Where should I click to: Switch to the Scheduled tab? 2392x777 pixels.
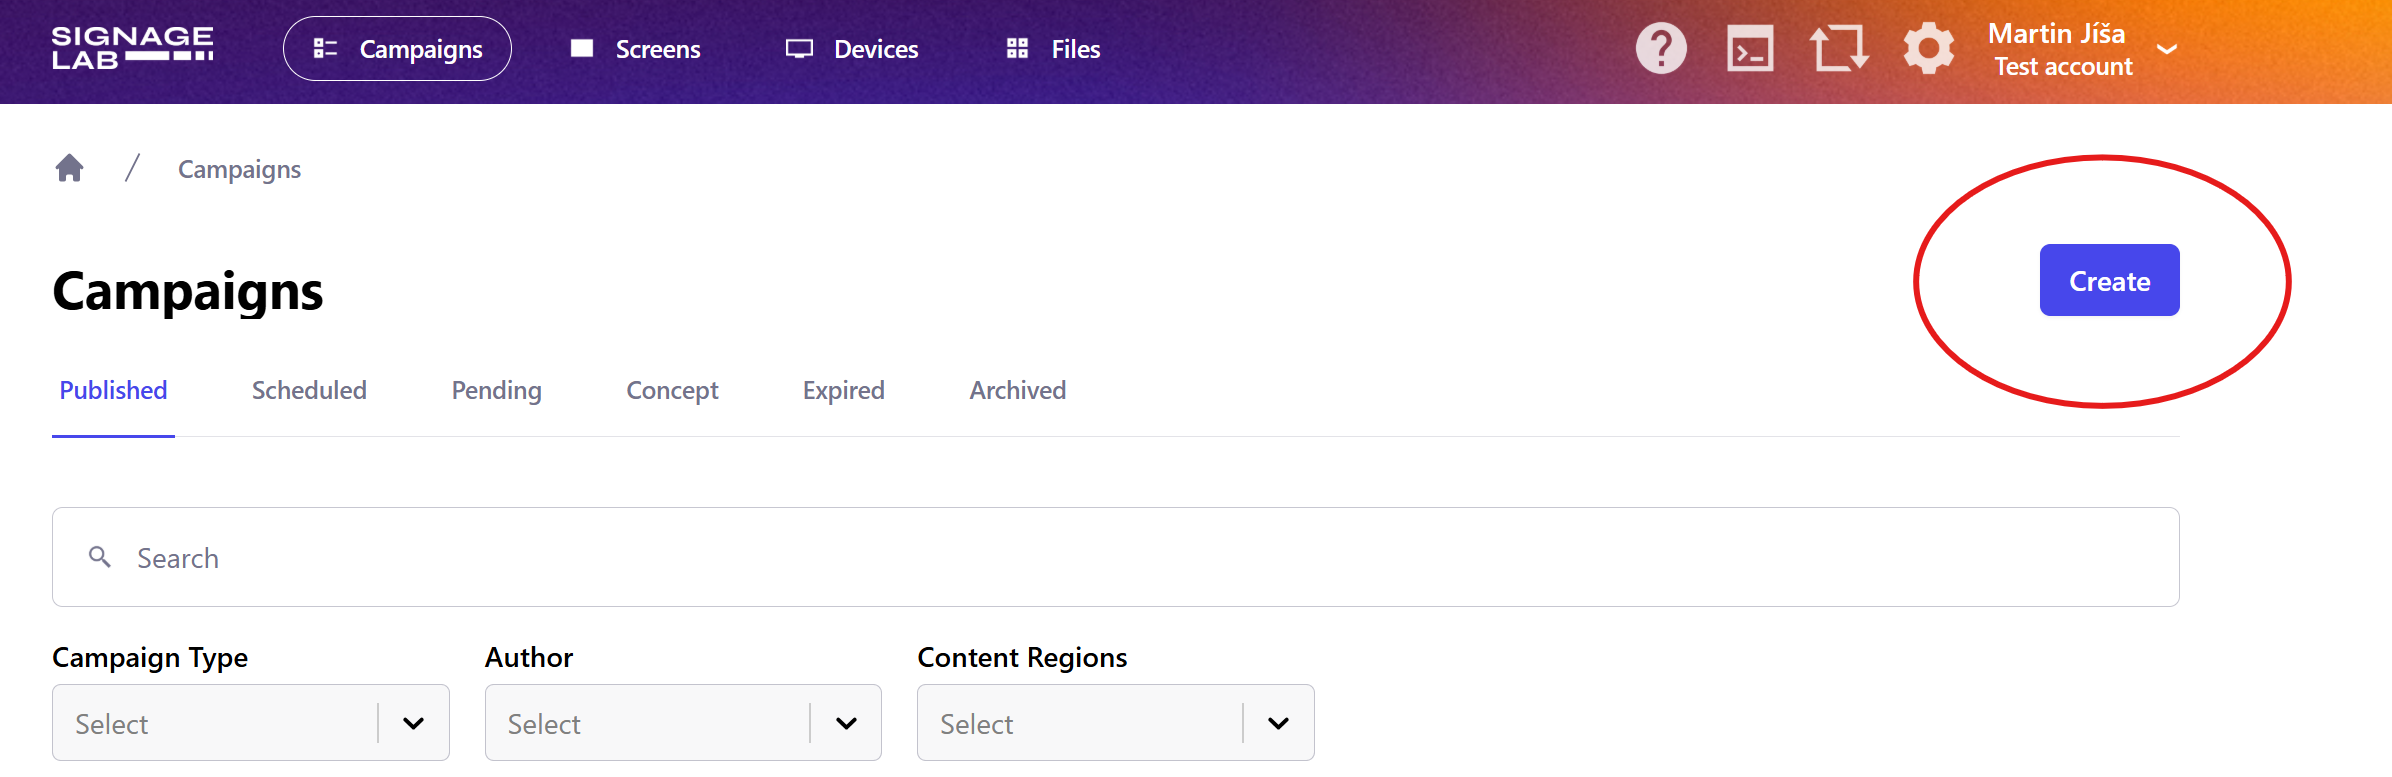tap(309, 390)
